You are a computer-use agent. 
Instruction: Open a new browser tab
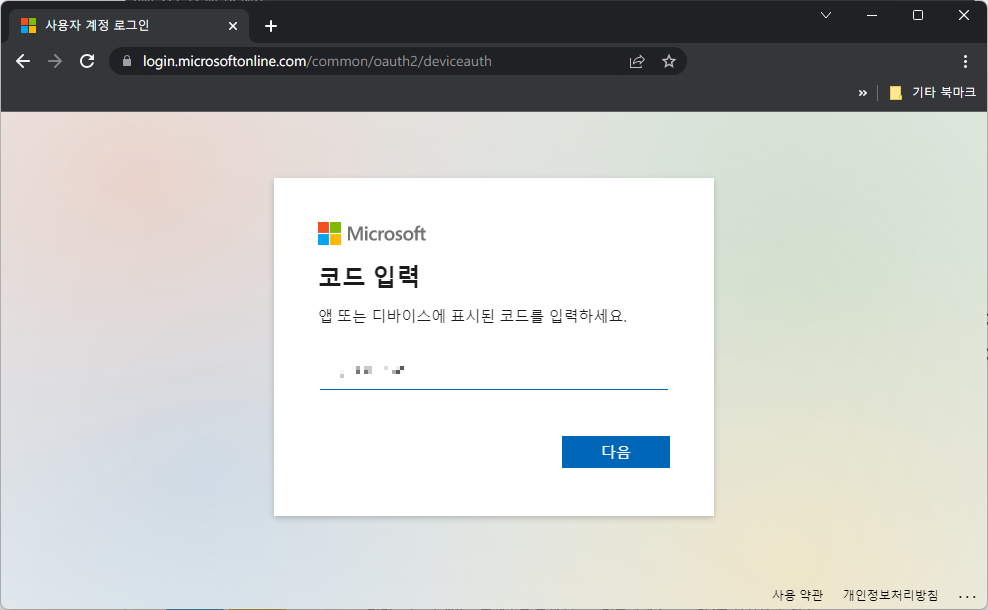[271, 26]
